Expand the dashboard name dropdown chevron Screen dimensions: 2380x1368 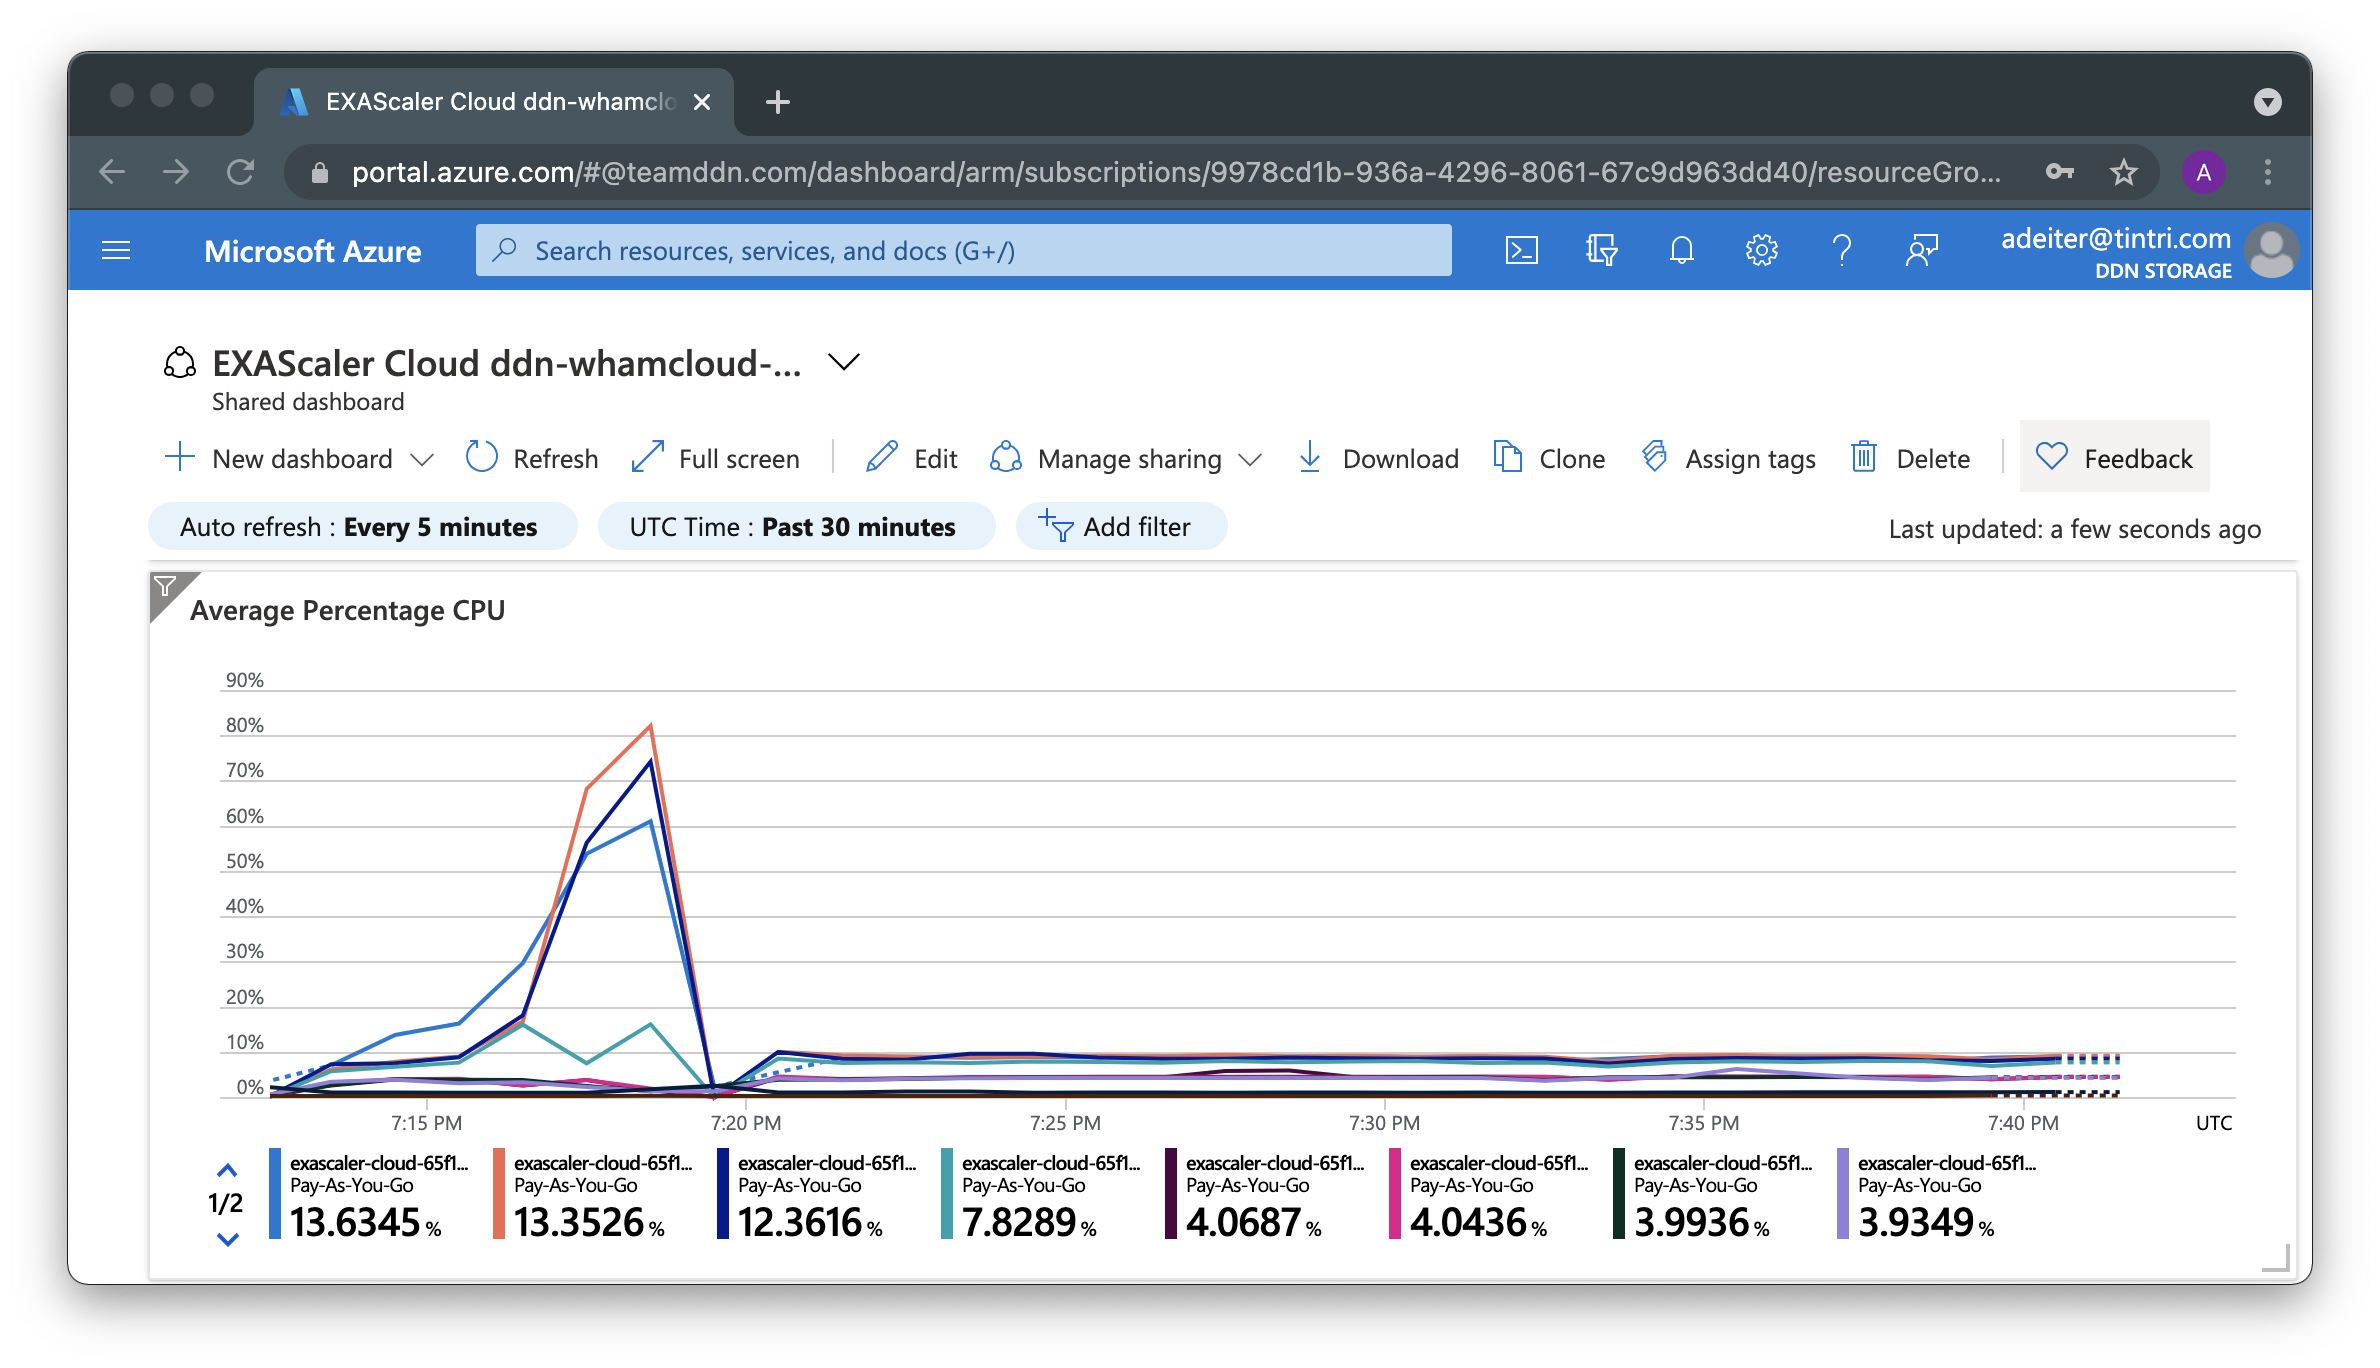[844, 362]
